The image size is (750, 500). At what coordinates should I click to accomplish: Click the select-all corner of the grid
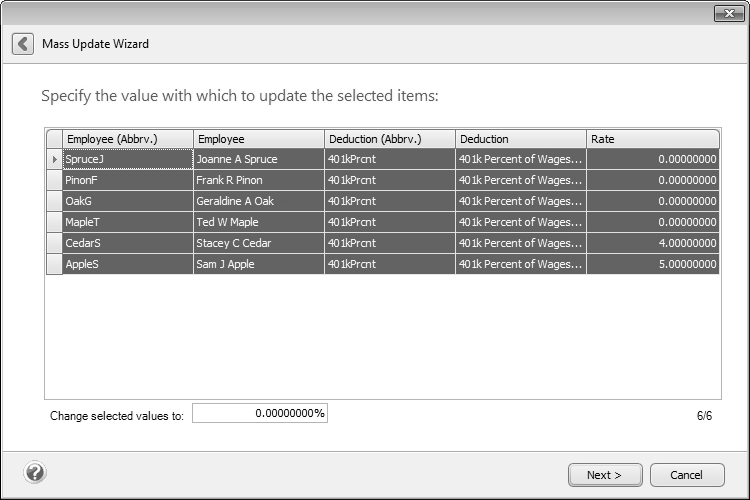[54, 139]
